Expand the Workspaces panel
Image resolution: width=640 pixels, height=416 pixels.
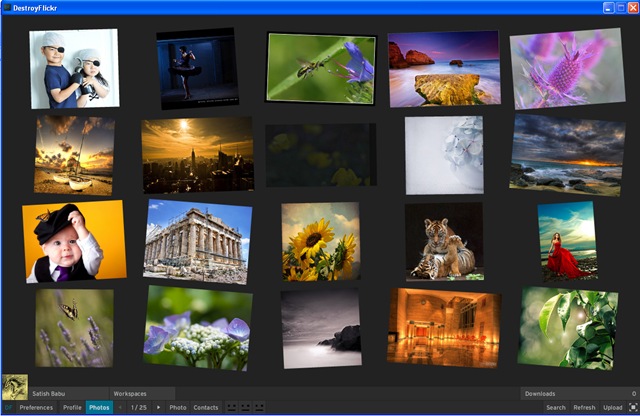(x=142, y=394)
